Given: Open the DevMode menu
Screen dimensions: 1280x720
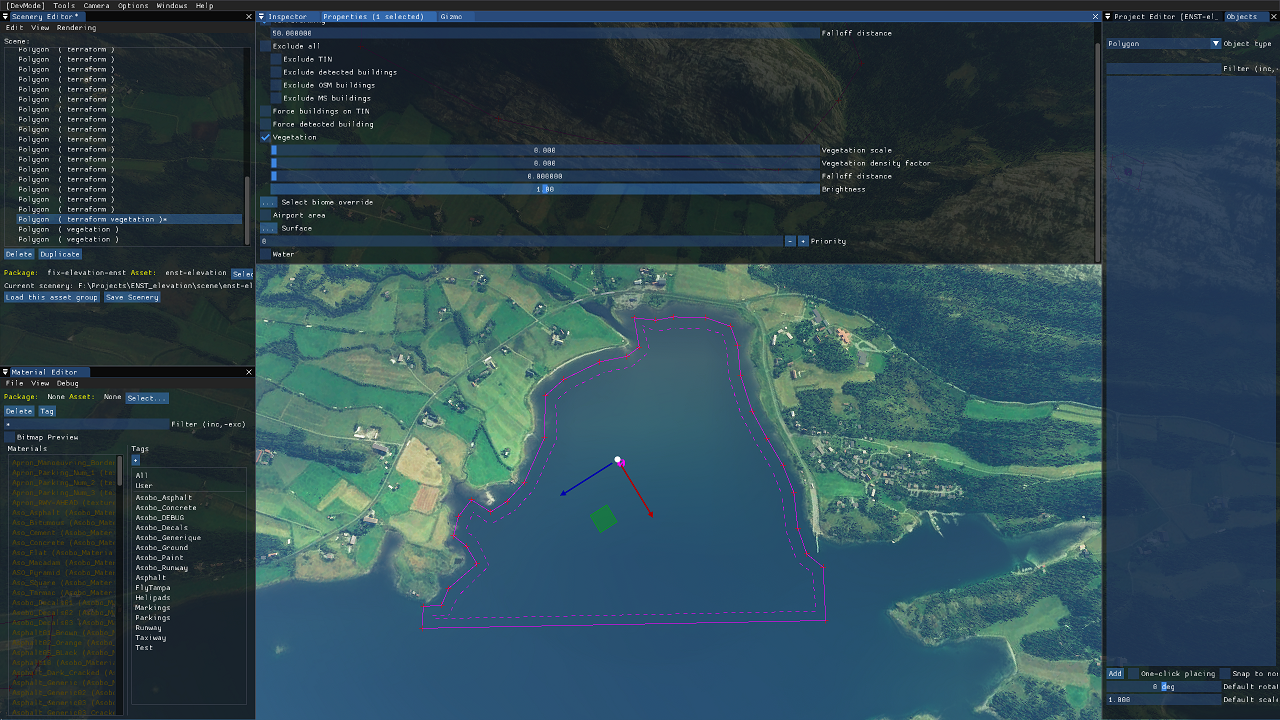Looking at the screenshot, I should (x=25, y=6).
